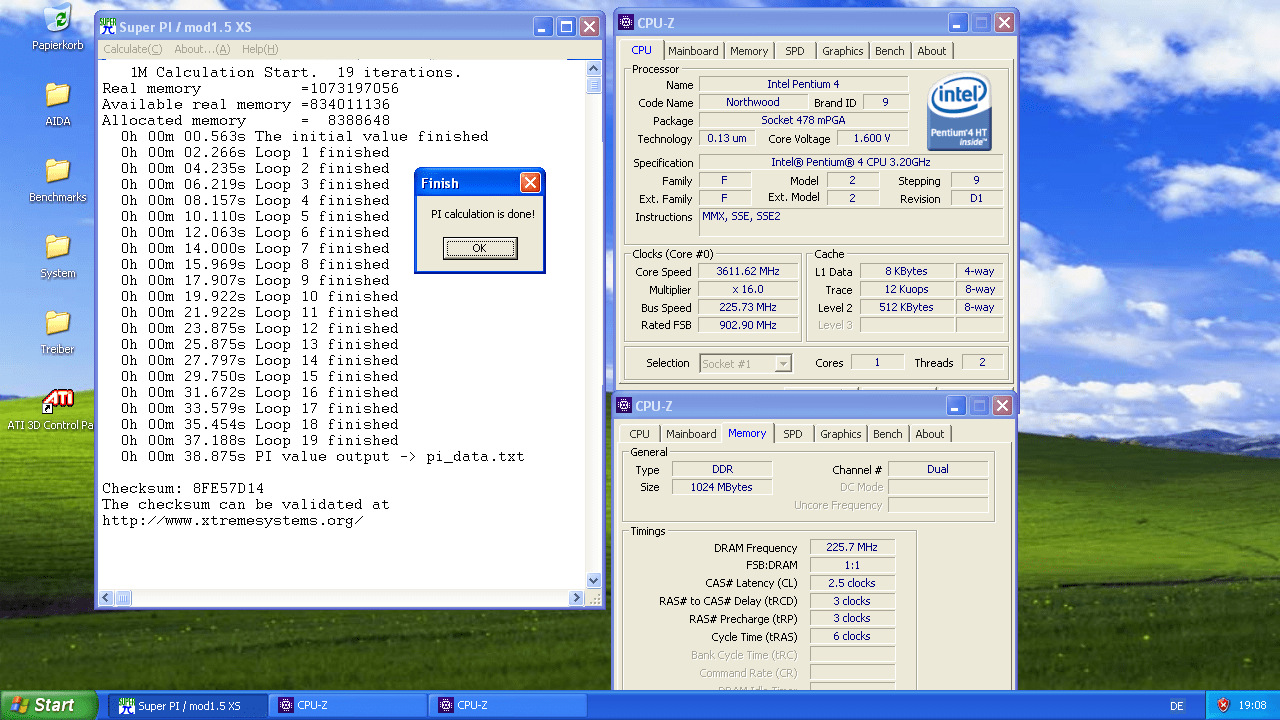Select Bench tab in lower CPU-Z window
This screenshot has height=720, width=1280.
tap(887, 434)
